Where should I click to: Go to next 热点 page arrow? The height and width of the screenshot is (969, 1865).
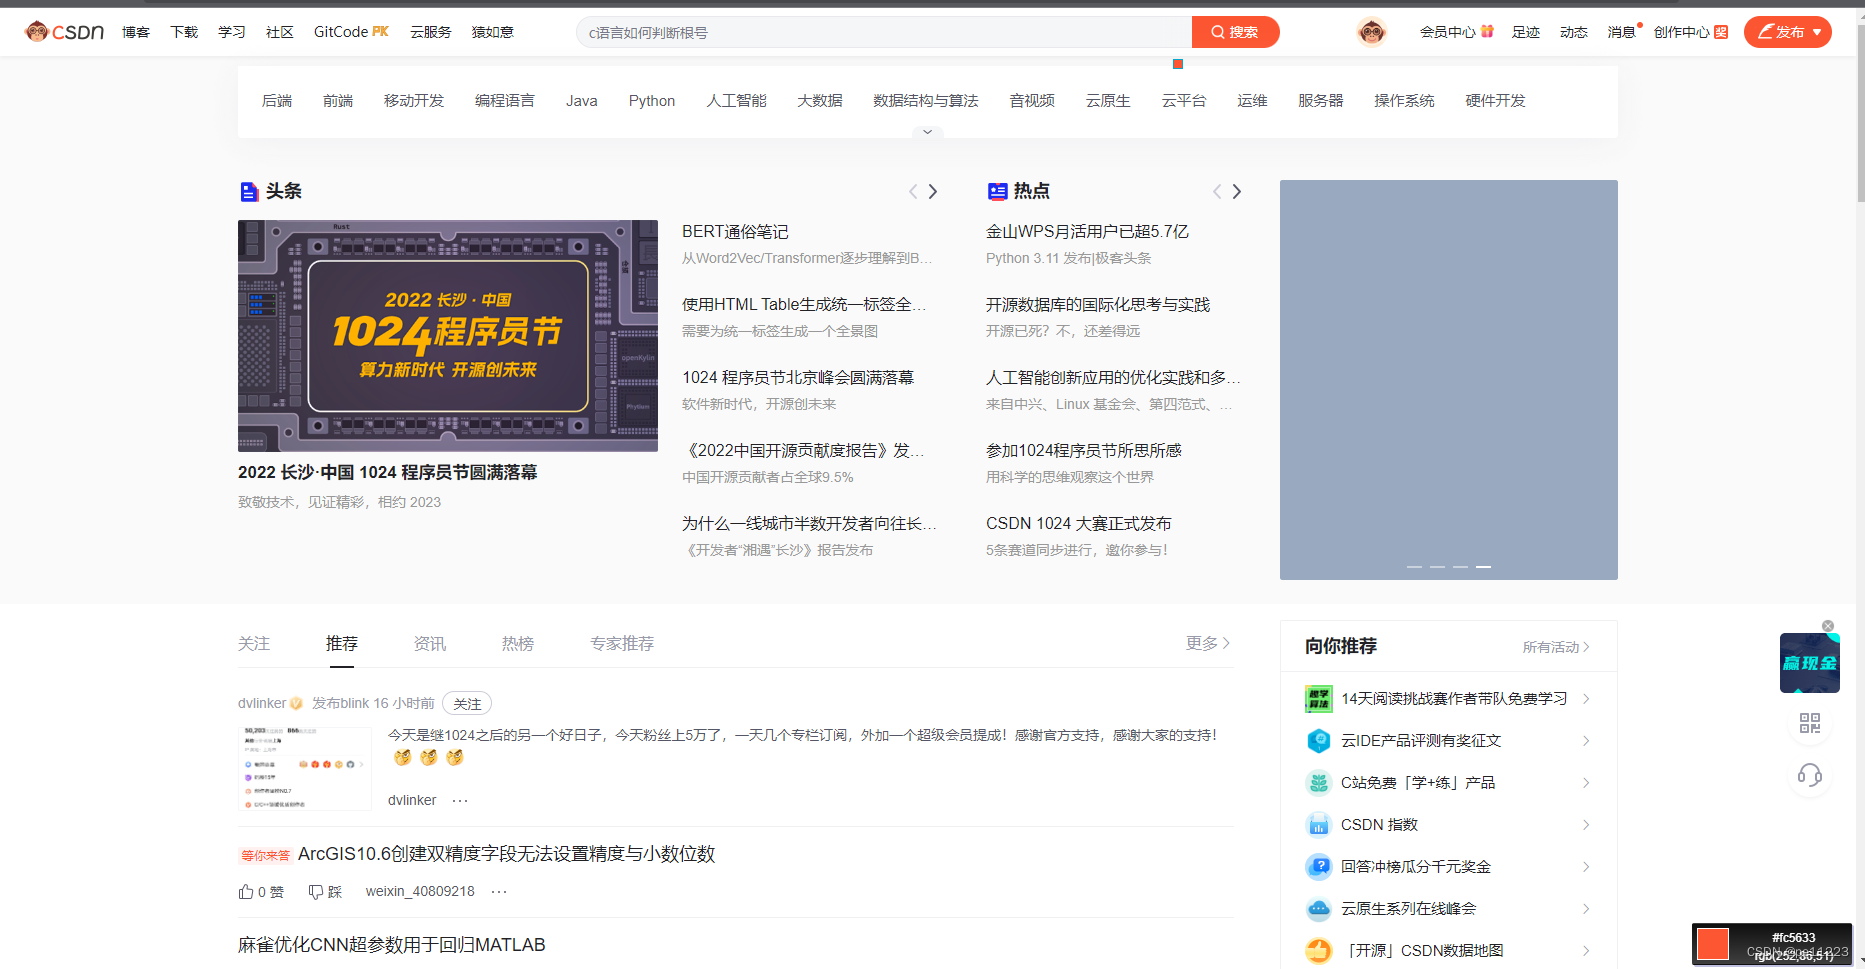(1237, 191)
